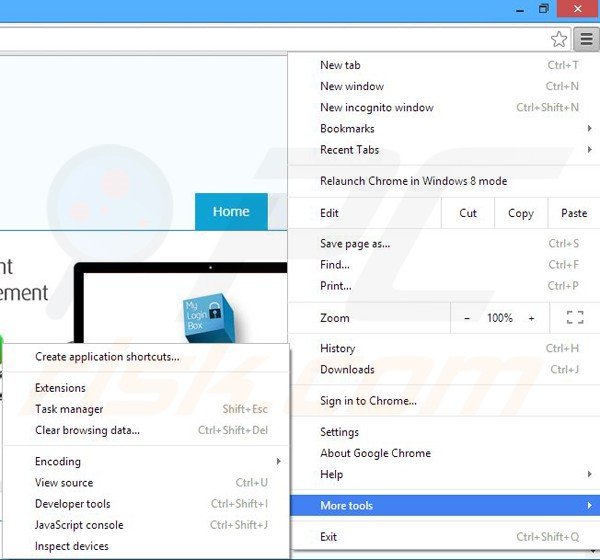Image resolution: width=600 pixels, height=560 pixels.
Task: Choose Save page as...
Action: click(444, 244)
